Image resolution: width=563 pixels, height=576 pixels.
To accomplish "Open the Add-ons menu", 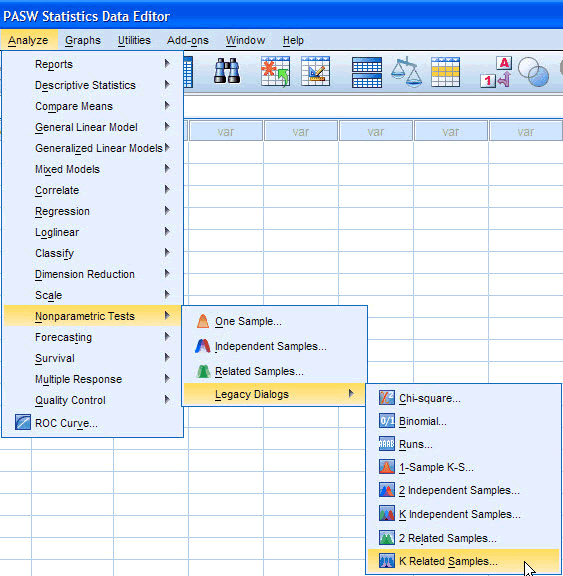I will (188, 40).
